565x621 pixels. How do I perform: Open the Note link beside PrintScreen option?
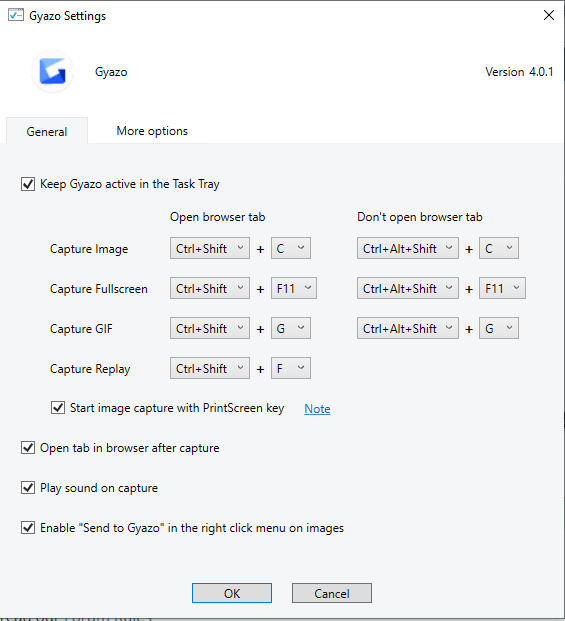click(x=317, y=409)
